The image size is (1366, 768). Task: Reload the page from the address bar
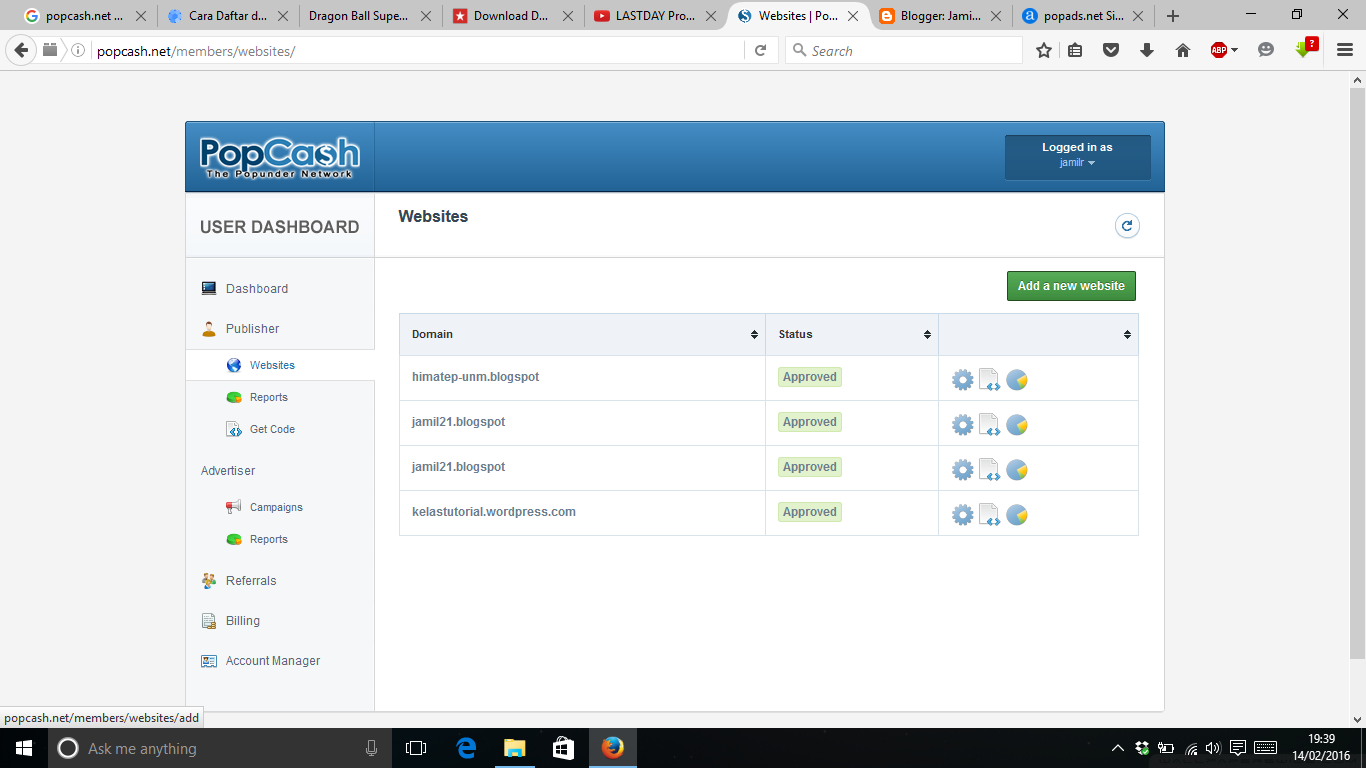tap(760, 51)
